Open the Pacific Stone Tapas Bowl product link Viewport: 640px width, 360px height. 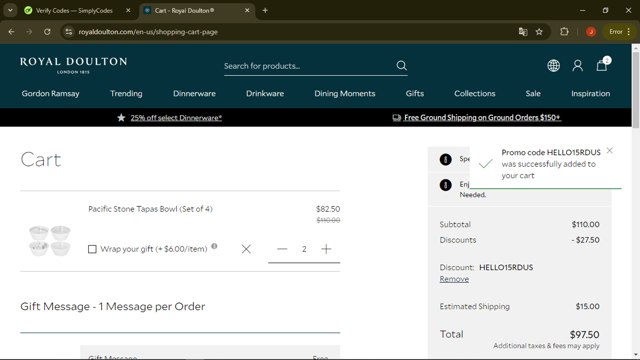click(150, 209)
